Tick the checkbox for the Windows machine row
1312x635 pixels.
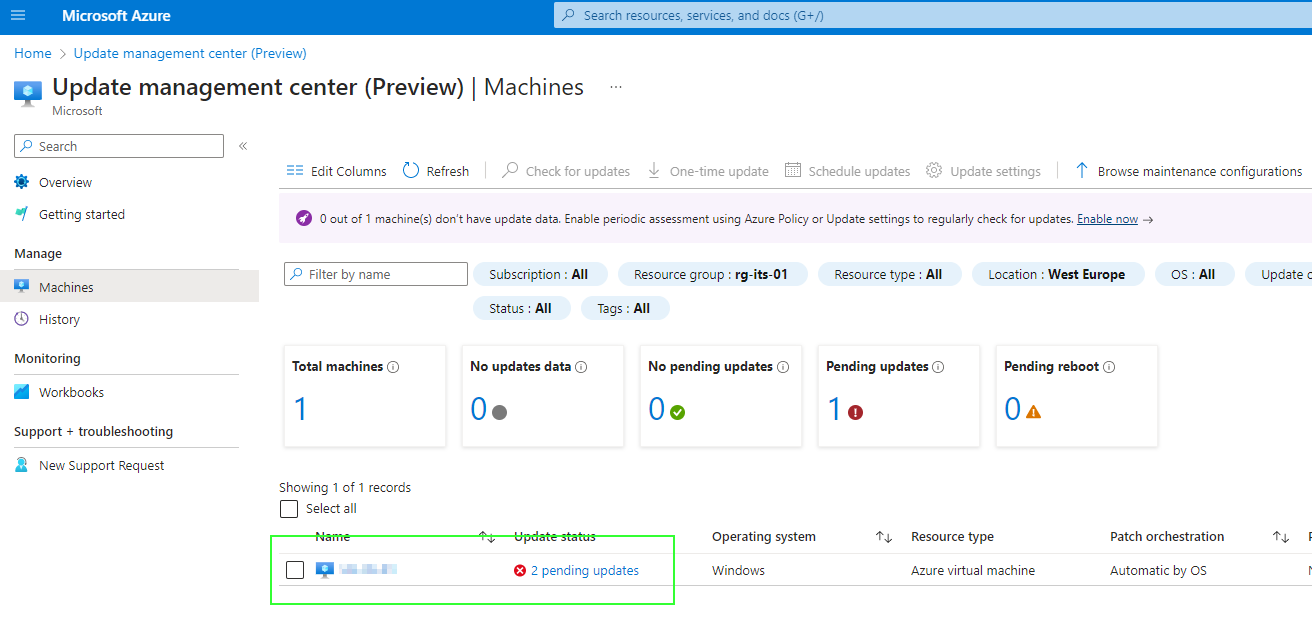coord(295,570)
